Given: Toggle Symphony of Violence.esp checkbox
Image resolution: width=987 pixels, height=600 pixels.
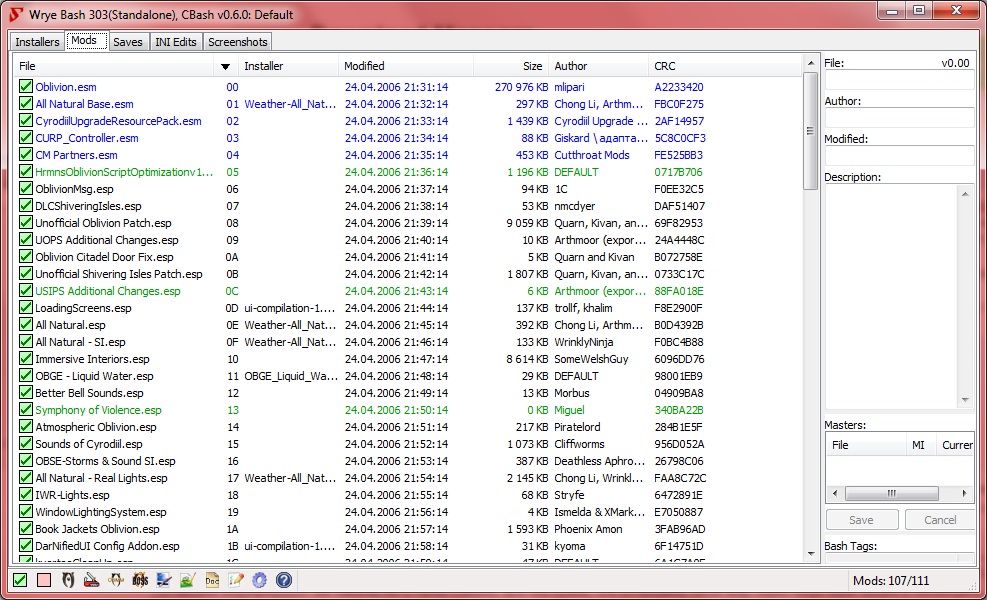Looking at the screenshot, I should [26, 409].
